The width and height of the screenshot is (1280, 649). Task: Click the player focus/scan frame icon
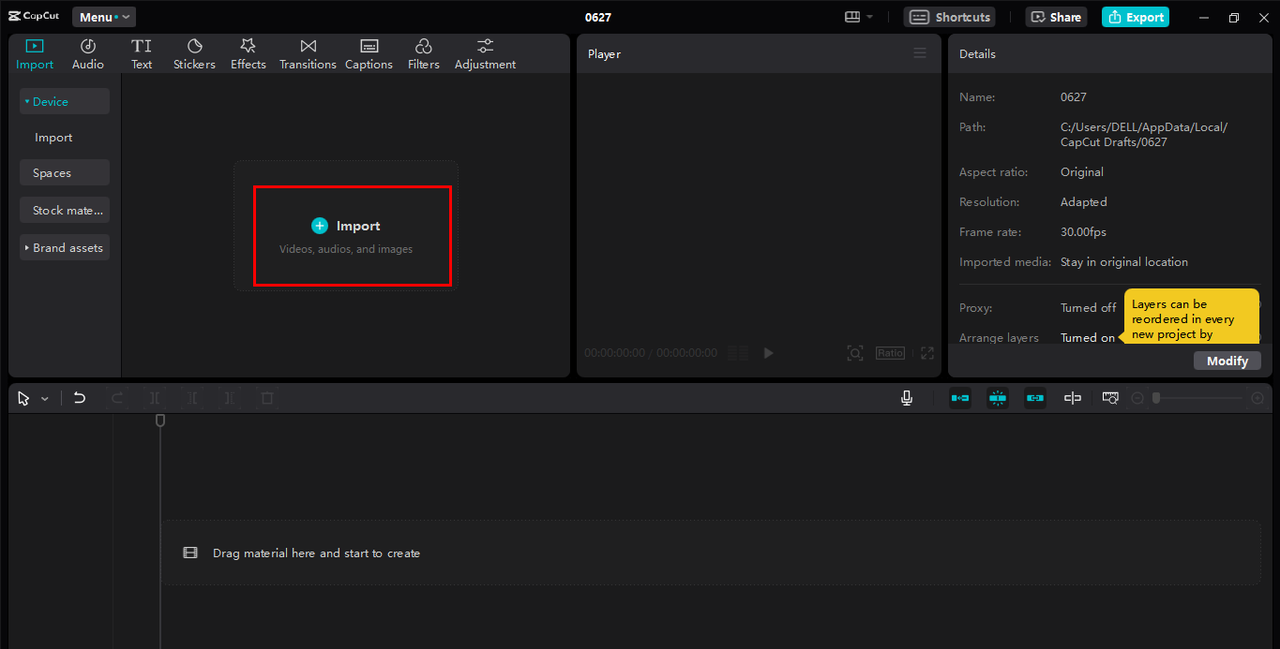[855, 353]
